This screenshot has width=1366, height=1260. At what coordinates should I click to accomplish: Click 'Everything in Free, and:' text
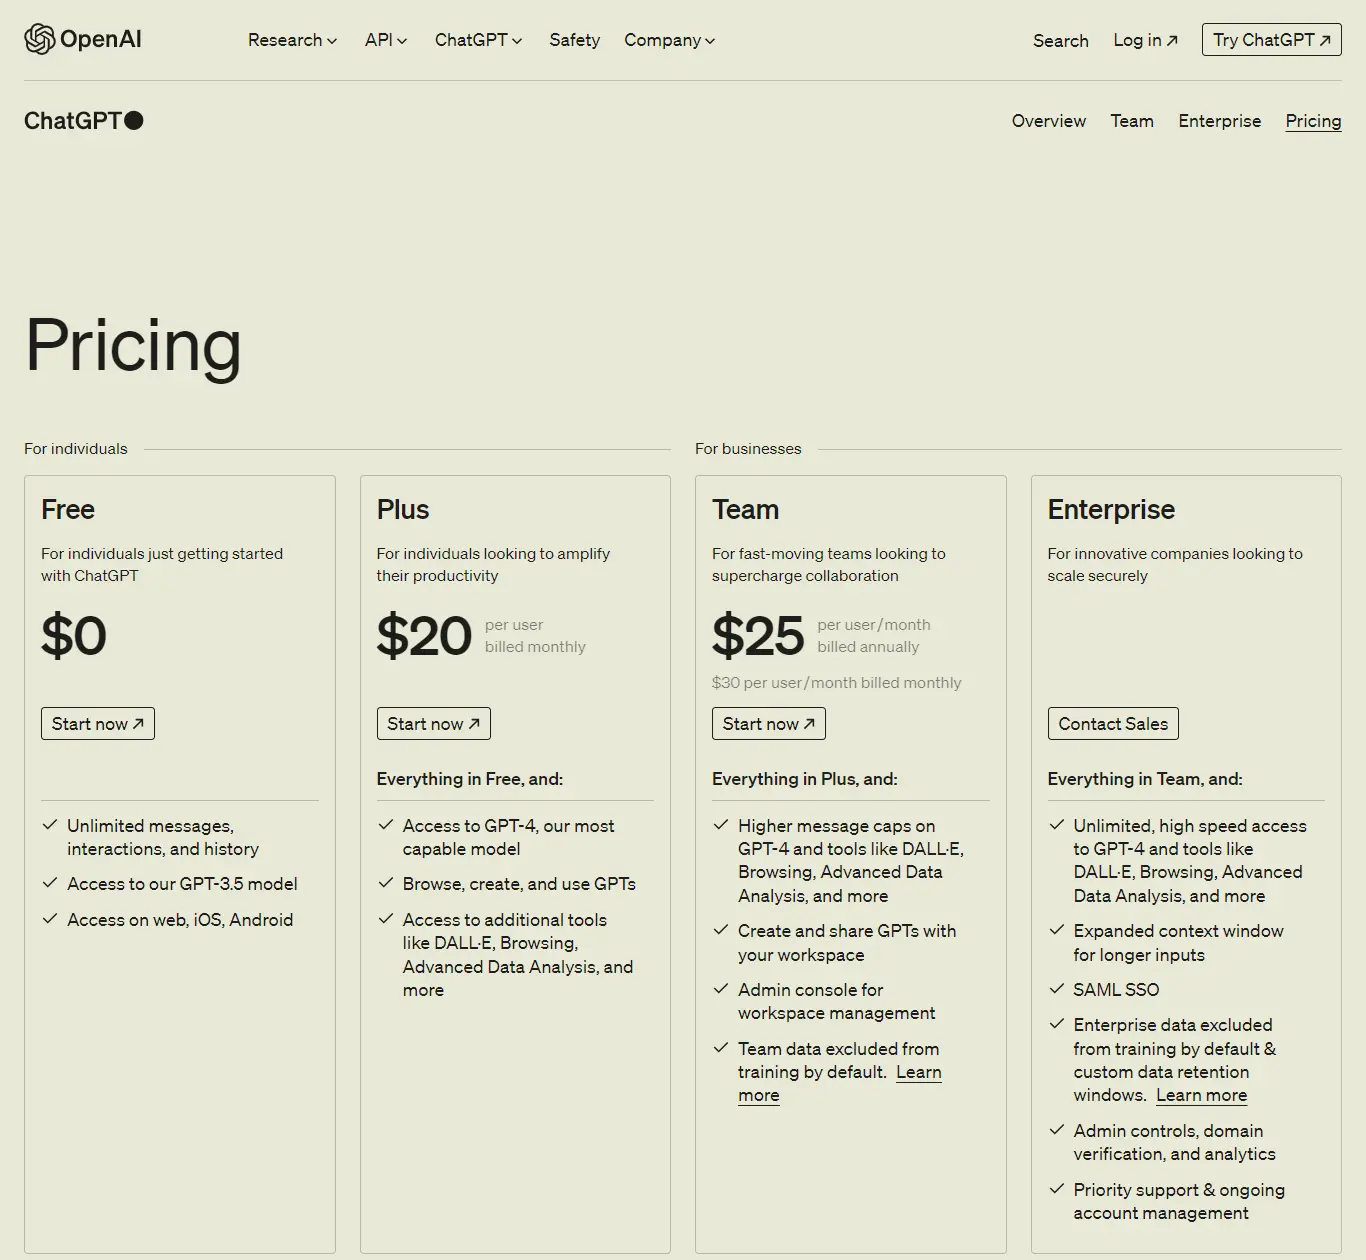470,779
